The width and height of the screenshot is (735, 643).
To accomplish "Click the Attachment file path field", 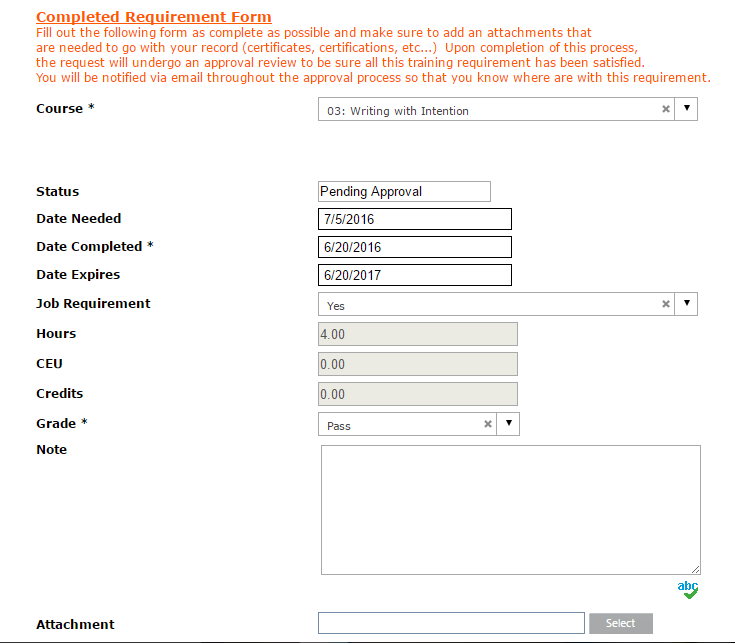I will 451,623.
